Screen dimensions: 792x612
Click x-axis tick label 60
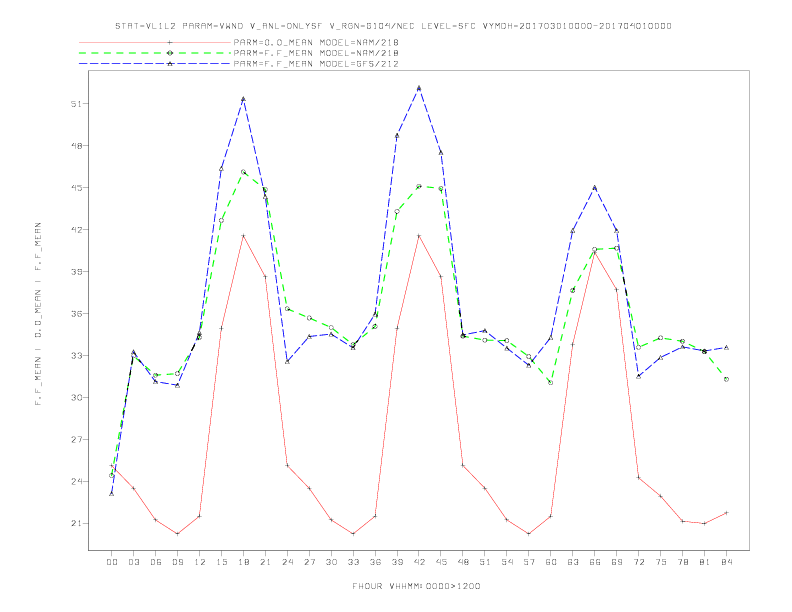pyautogui.click(x=551, y=562)
